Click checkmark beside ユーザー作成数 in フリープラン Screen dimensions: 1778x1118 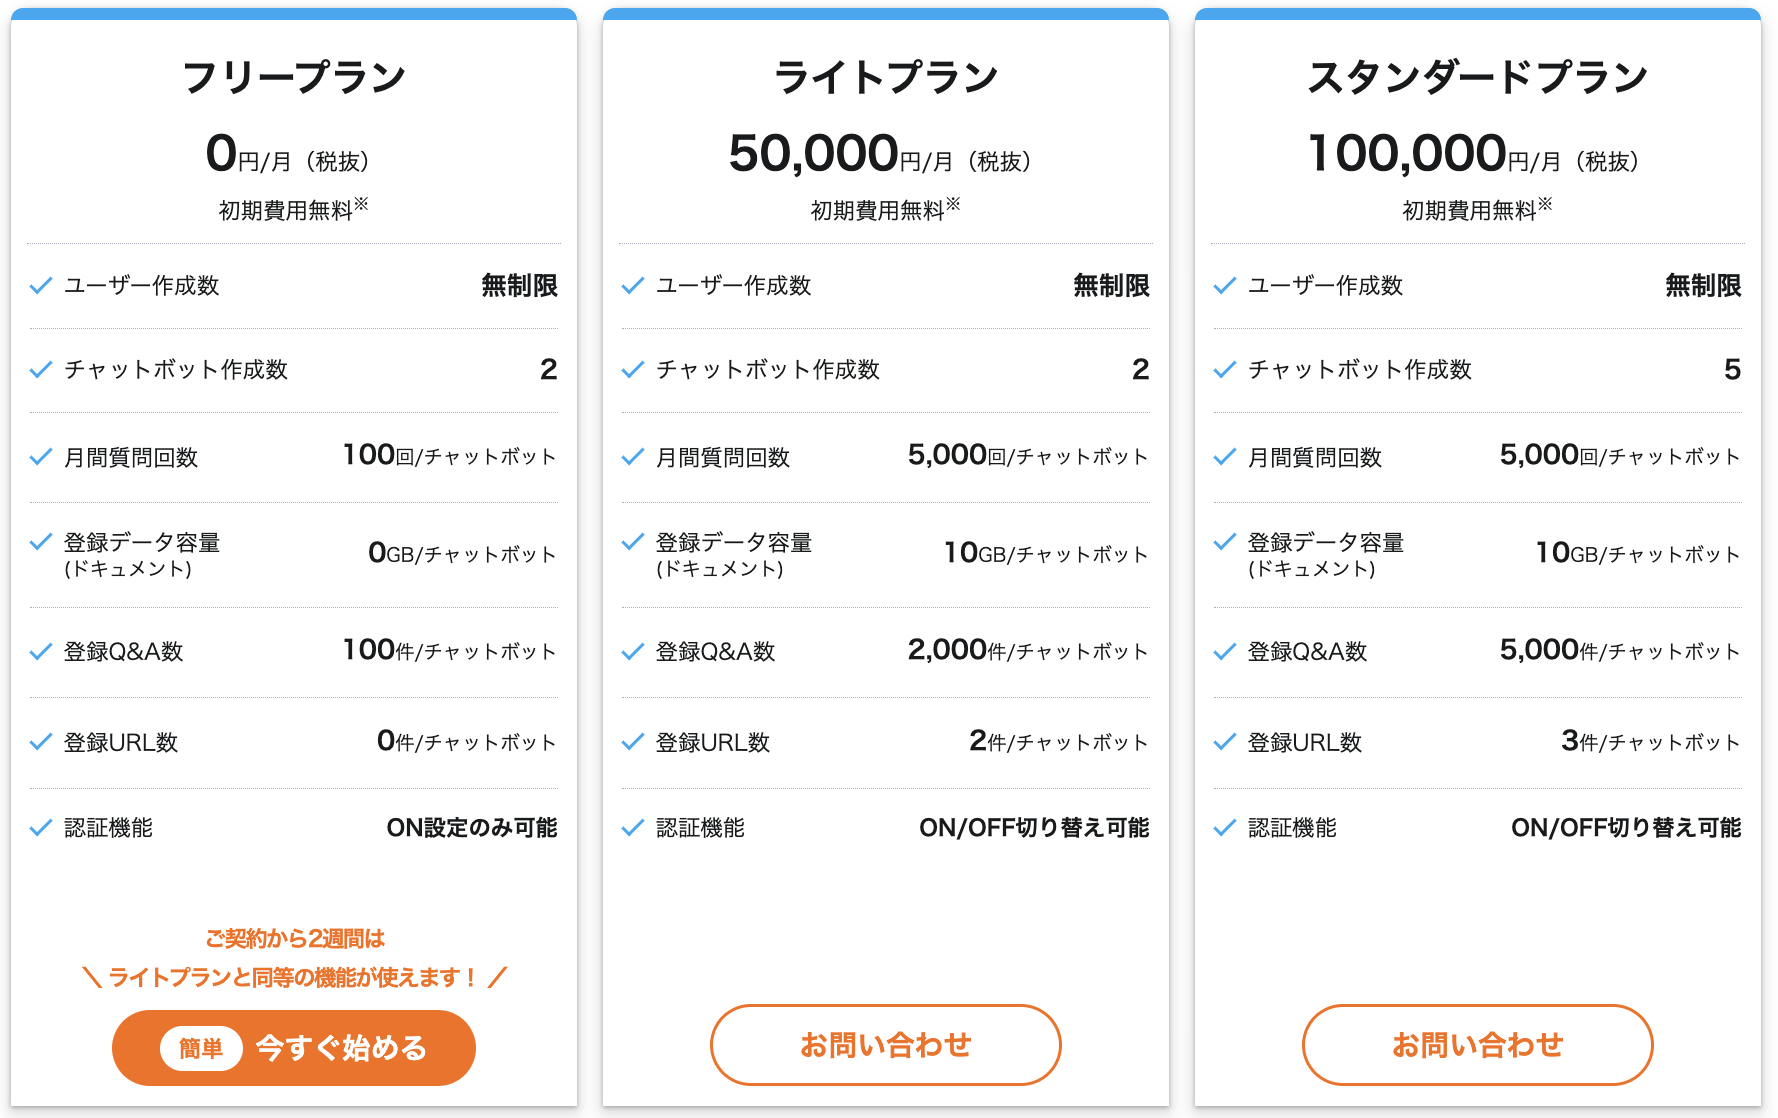(41, 286)
